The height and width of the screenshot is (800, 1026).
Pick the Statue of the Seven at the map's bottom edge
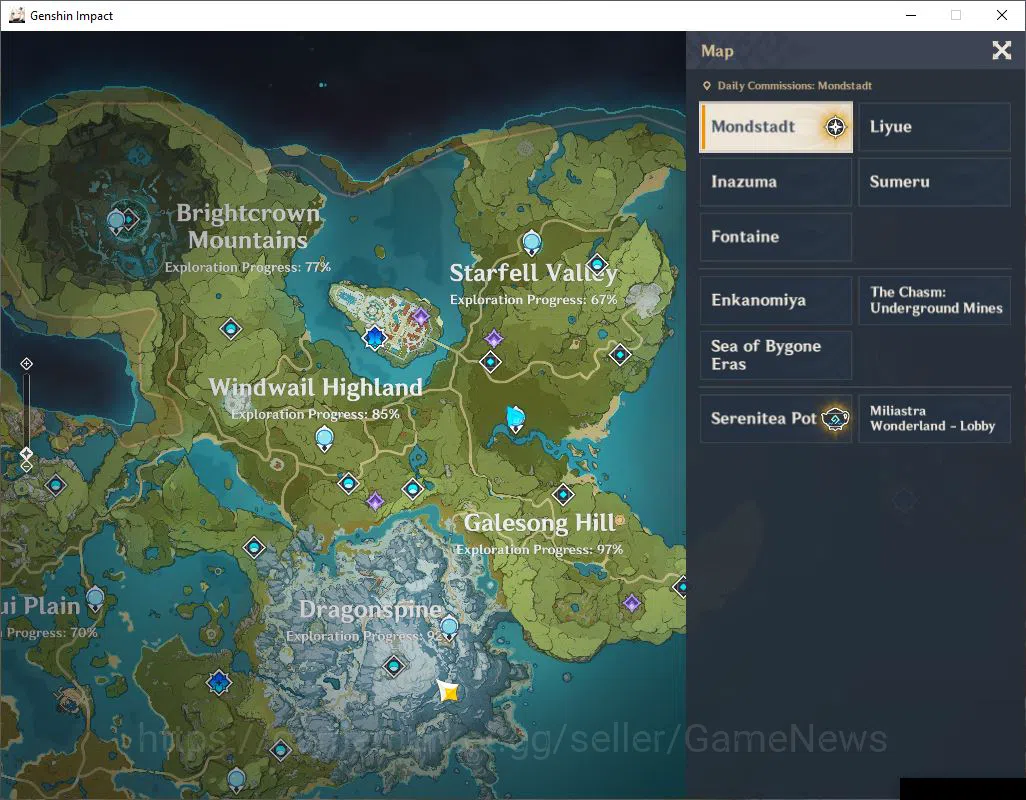click(236, 780)
